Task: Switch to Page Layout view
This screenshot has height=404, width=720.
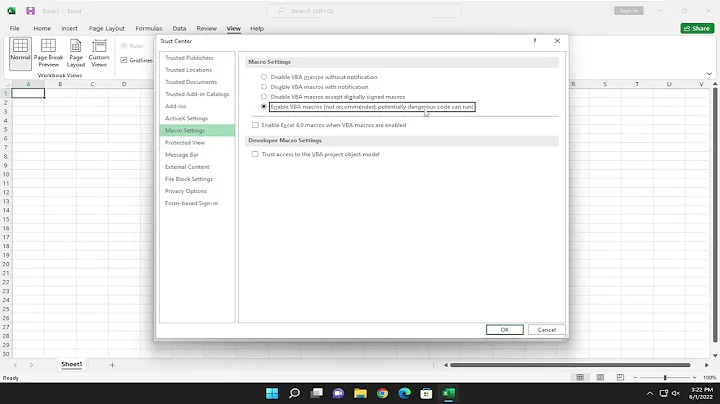Action: coord(75,53)
